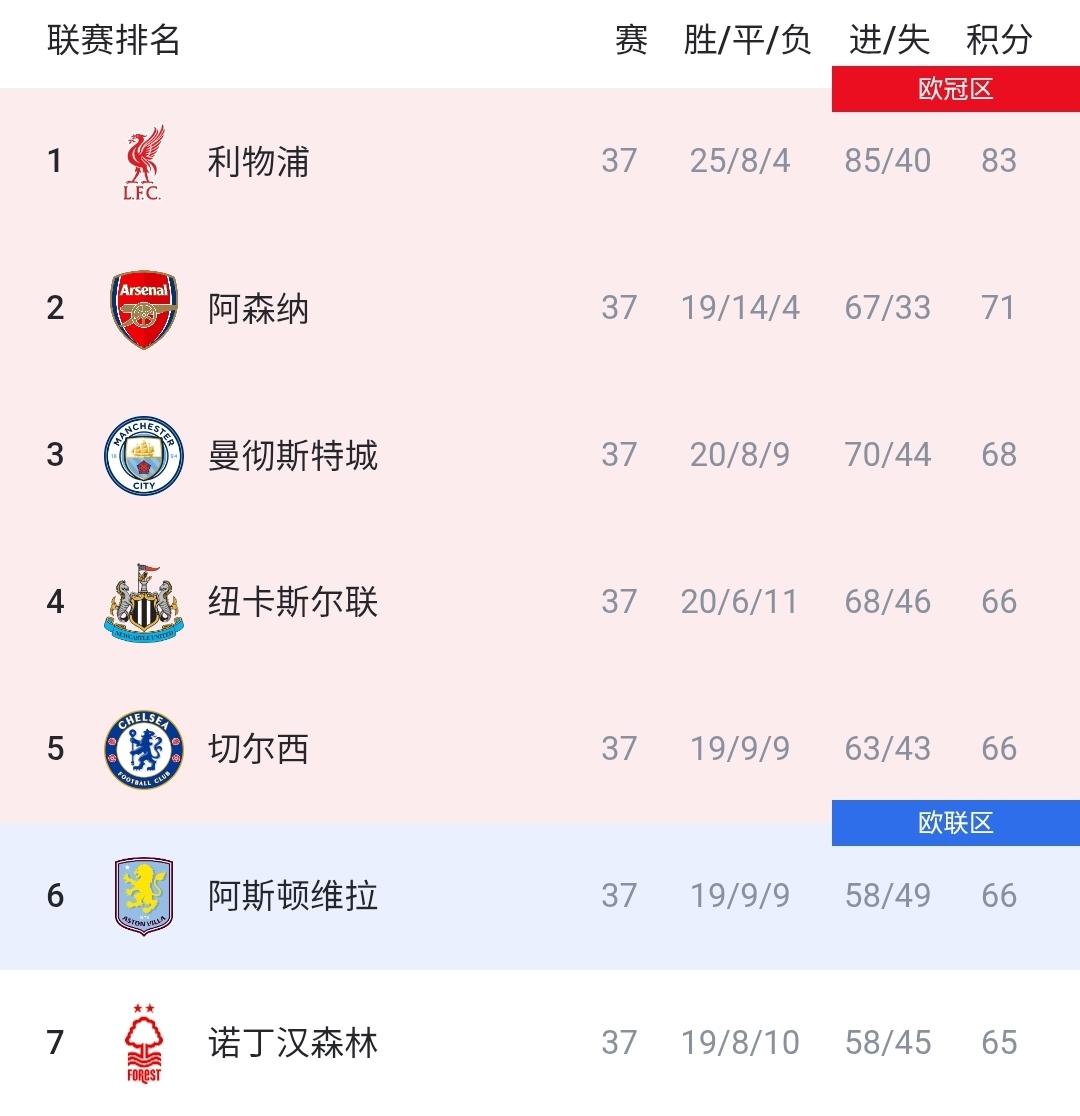Click the 进/失 column header

(889, 40)
